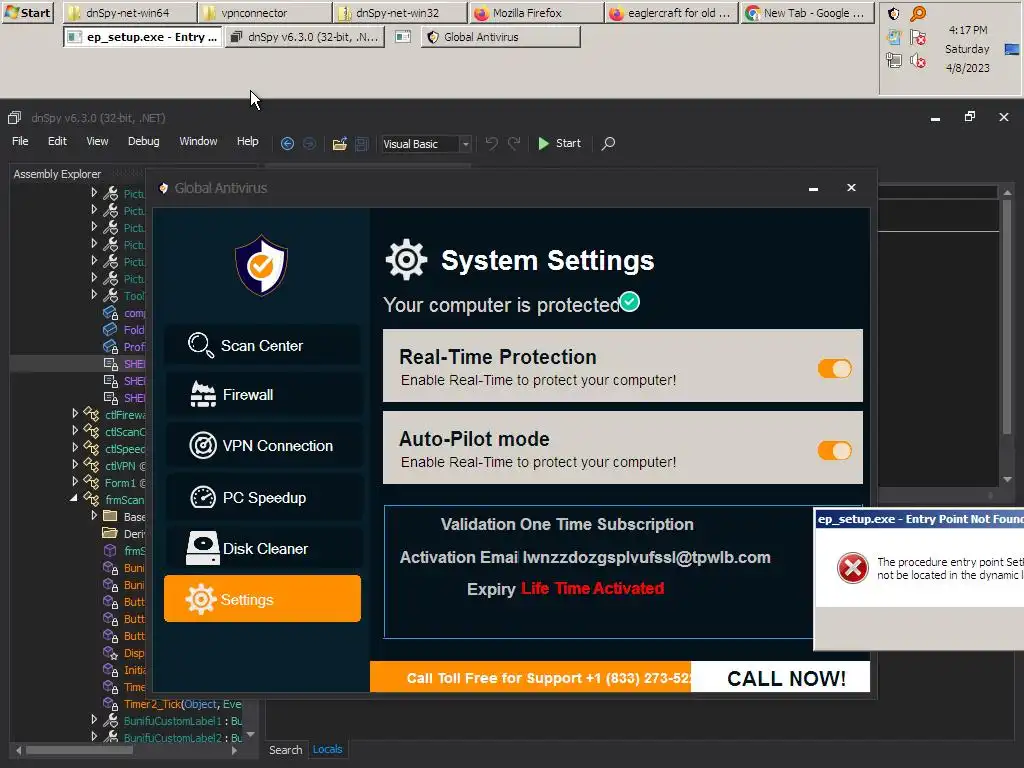1024x768 pixels.
Task: Click the Prof class icon in tree
Action: [110, 346]
